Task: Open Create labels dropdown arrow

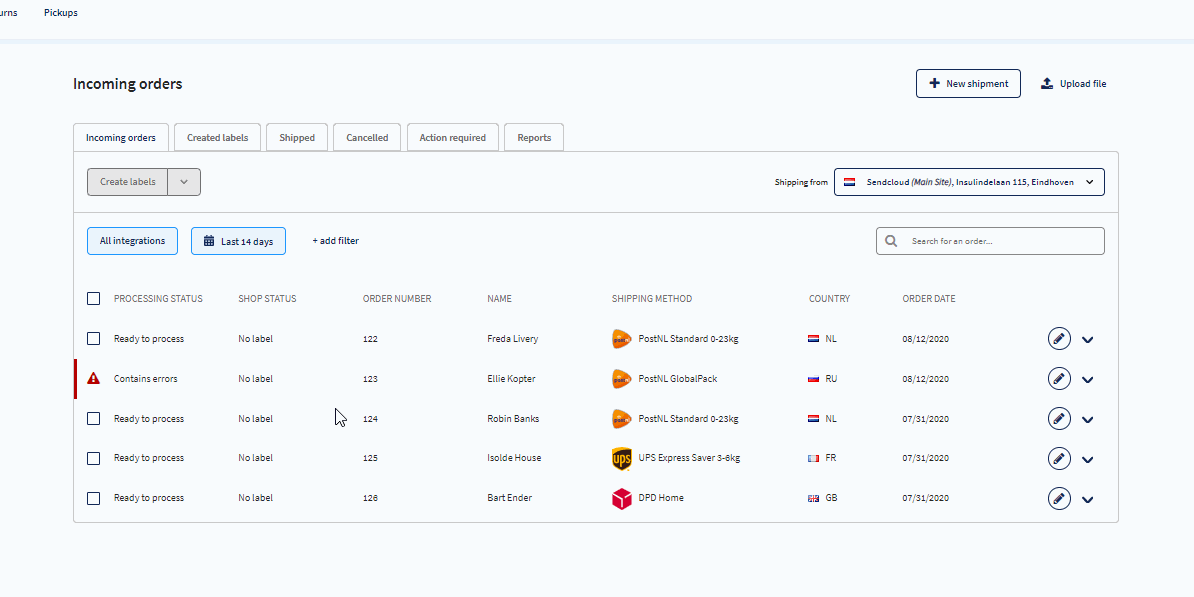Action: point(184,182)
